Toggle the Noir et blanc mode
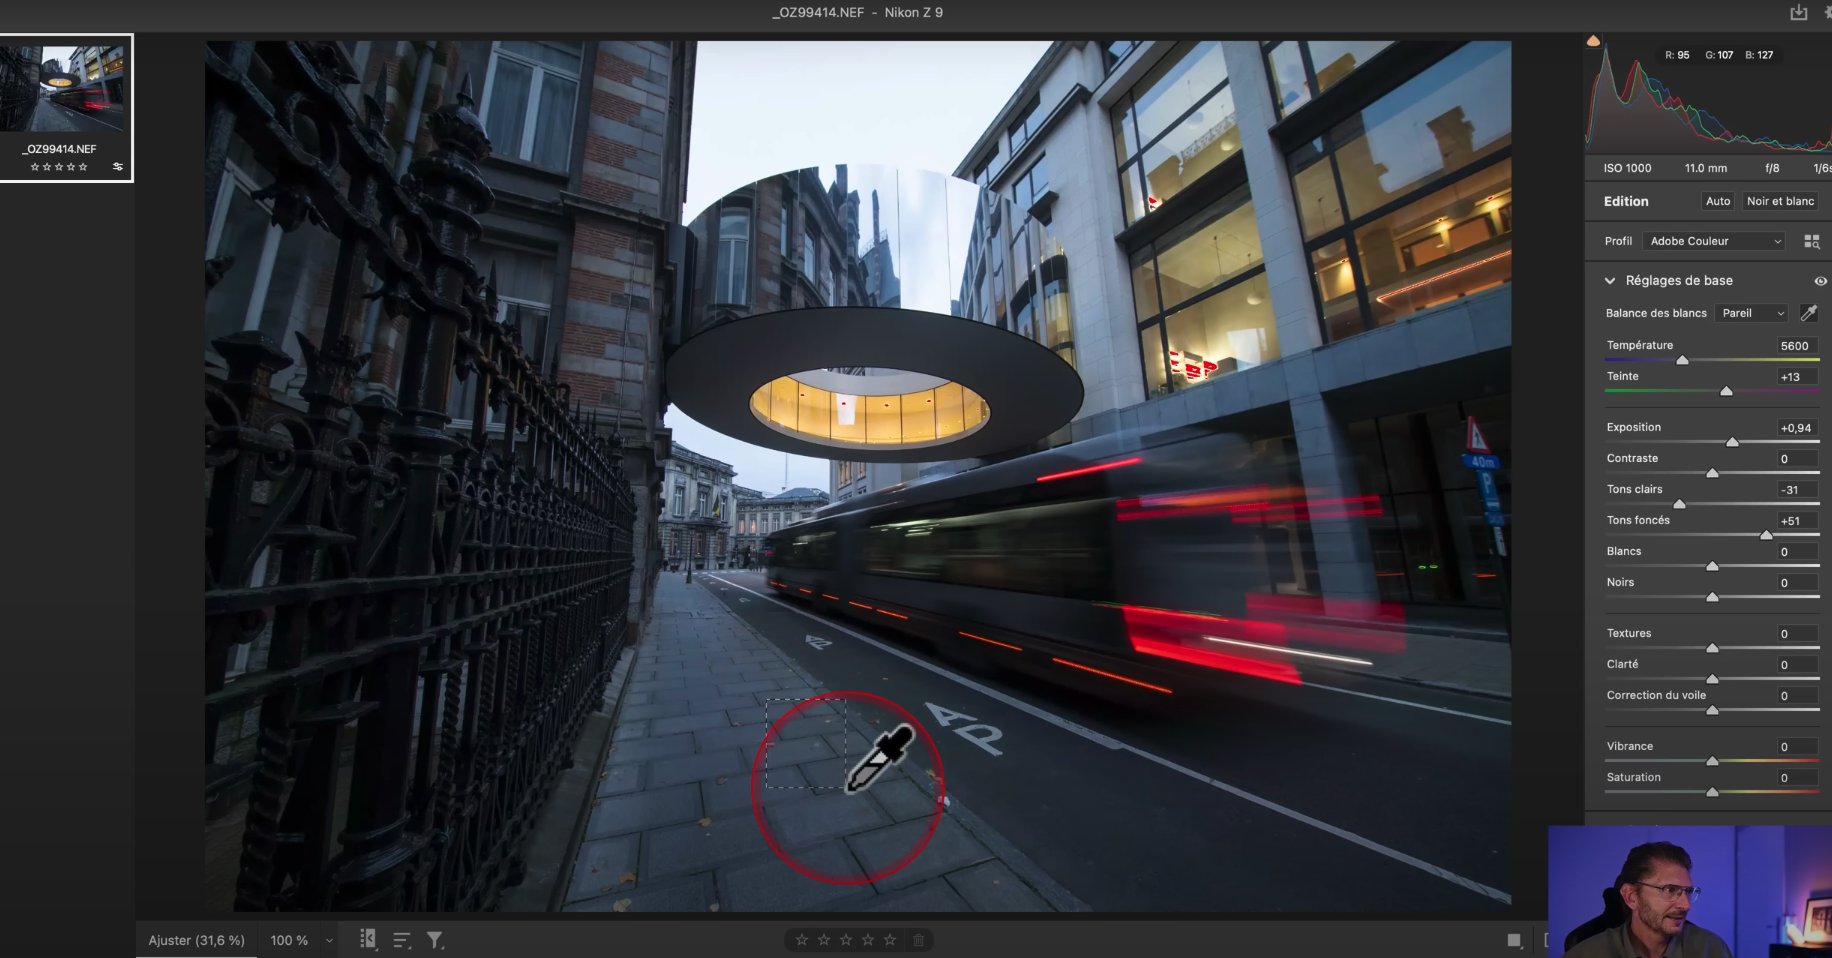This screenshot has width=1832, height=958. pos(1780,201)
